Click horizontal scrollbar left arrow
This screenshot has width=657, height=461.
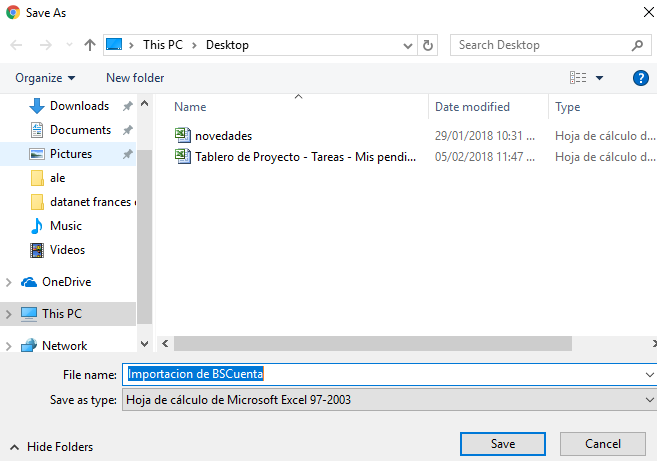165,344
